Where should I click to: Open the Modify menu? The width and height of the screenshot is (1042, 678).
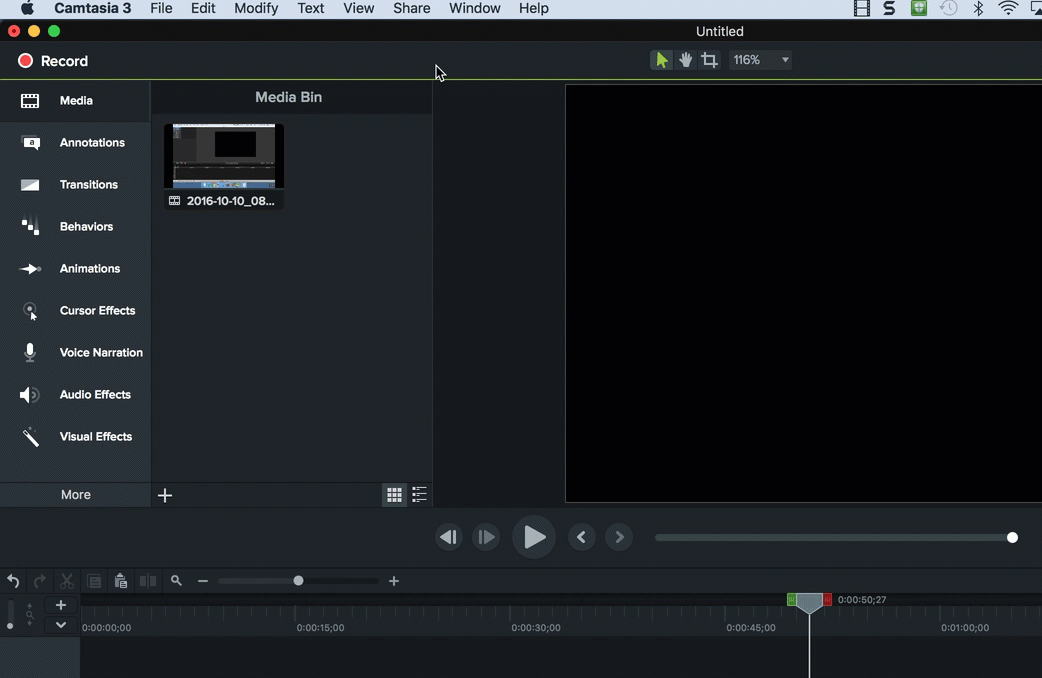point(256,8)
